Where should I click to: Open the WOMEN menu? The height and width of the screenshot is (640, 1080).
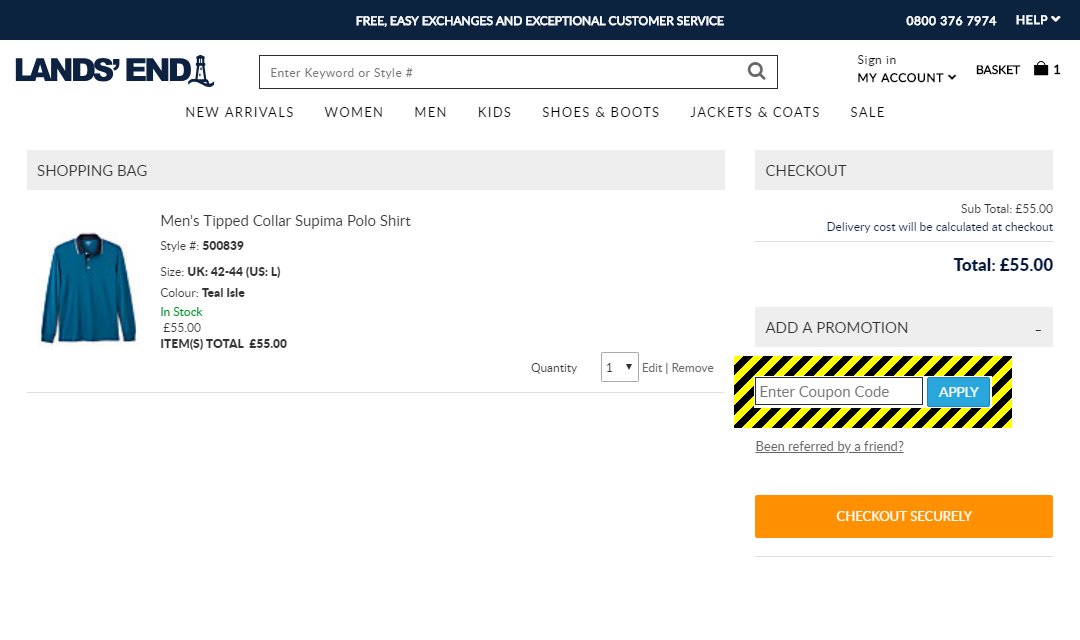(353, 112)
